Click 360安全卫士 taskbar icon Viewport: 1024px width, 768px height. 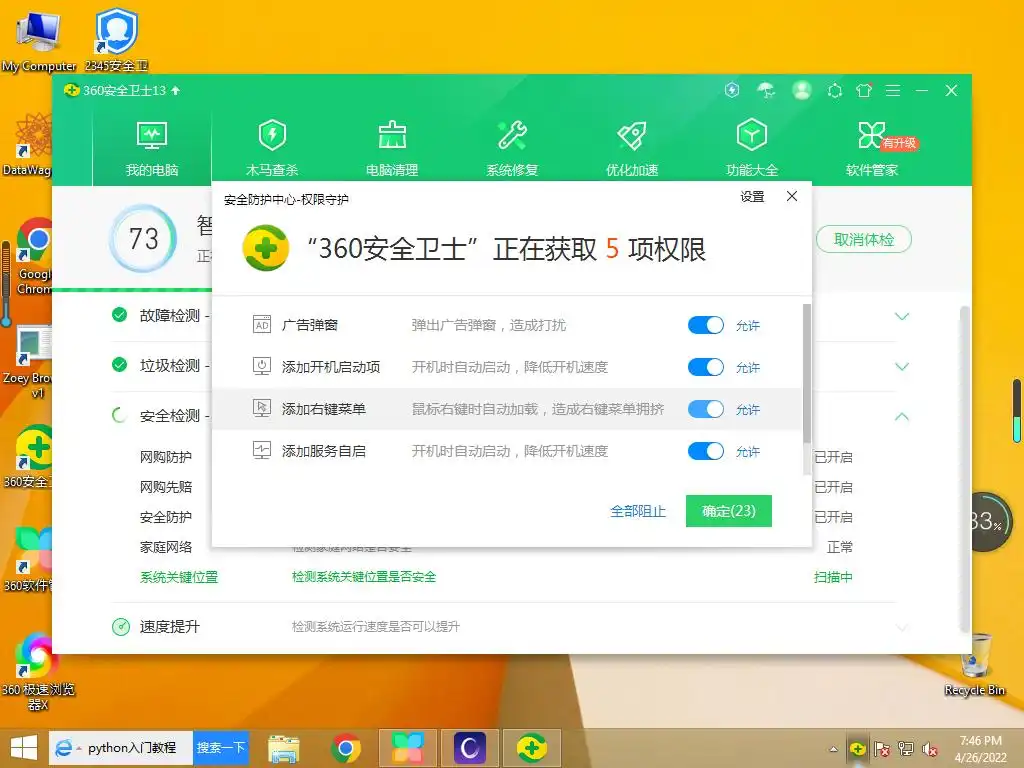[532, 748]
